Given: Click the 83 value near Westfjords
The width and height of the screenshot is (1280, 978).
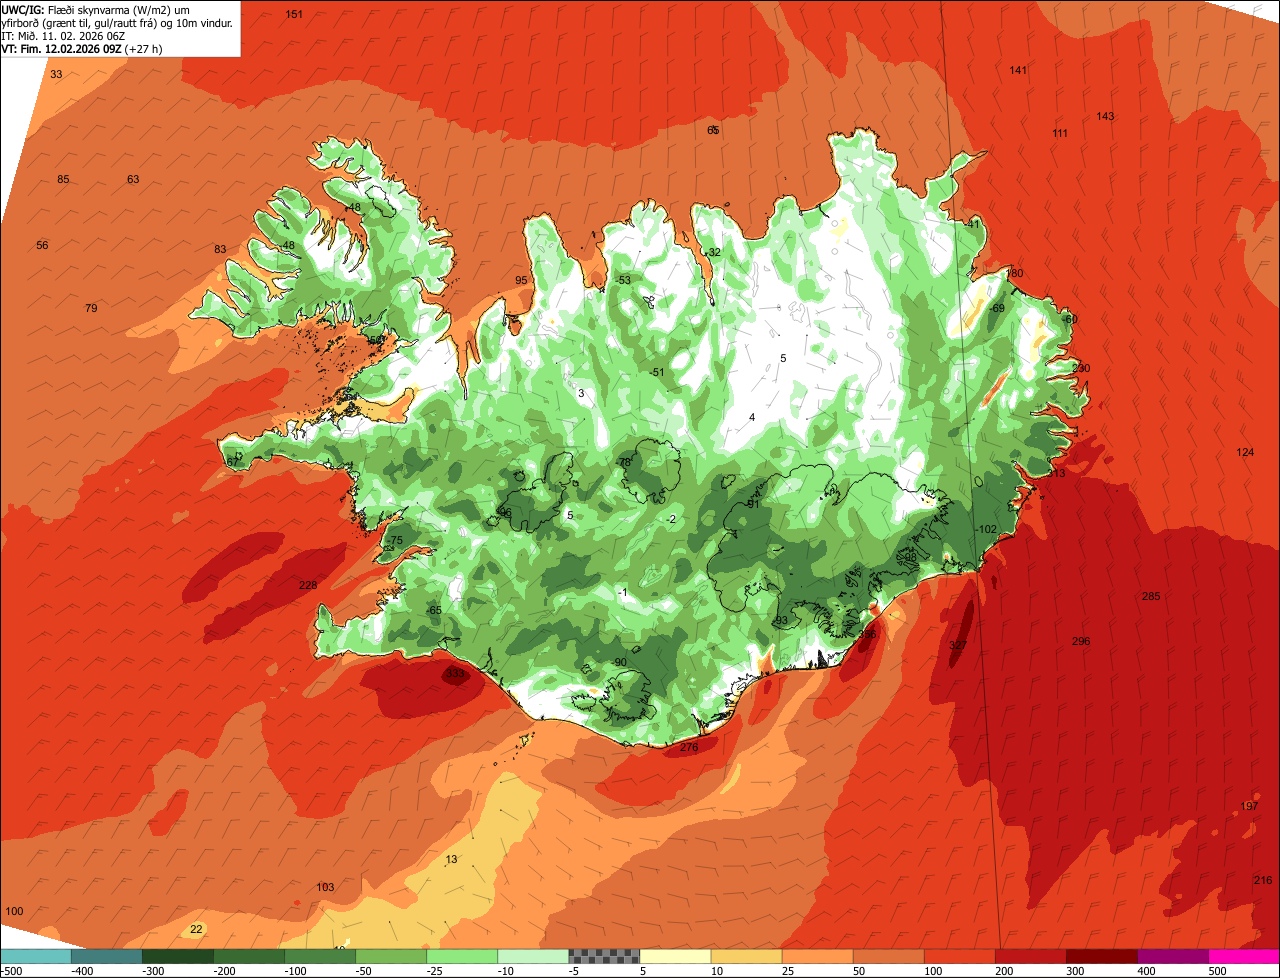Looking at the screenshot, I should (x=220, y=249).
